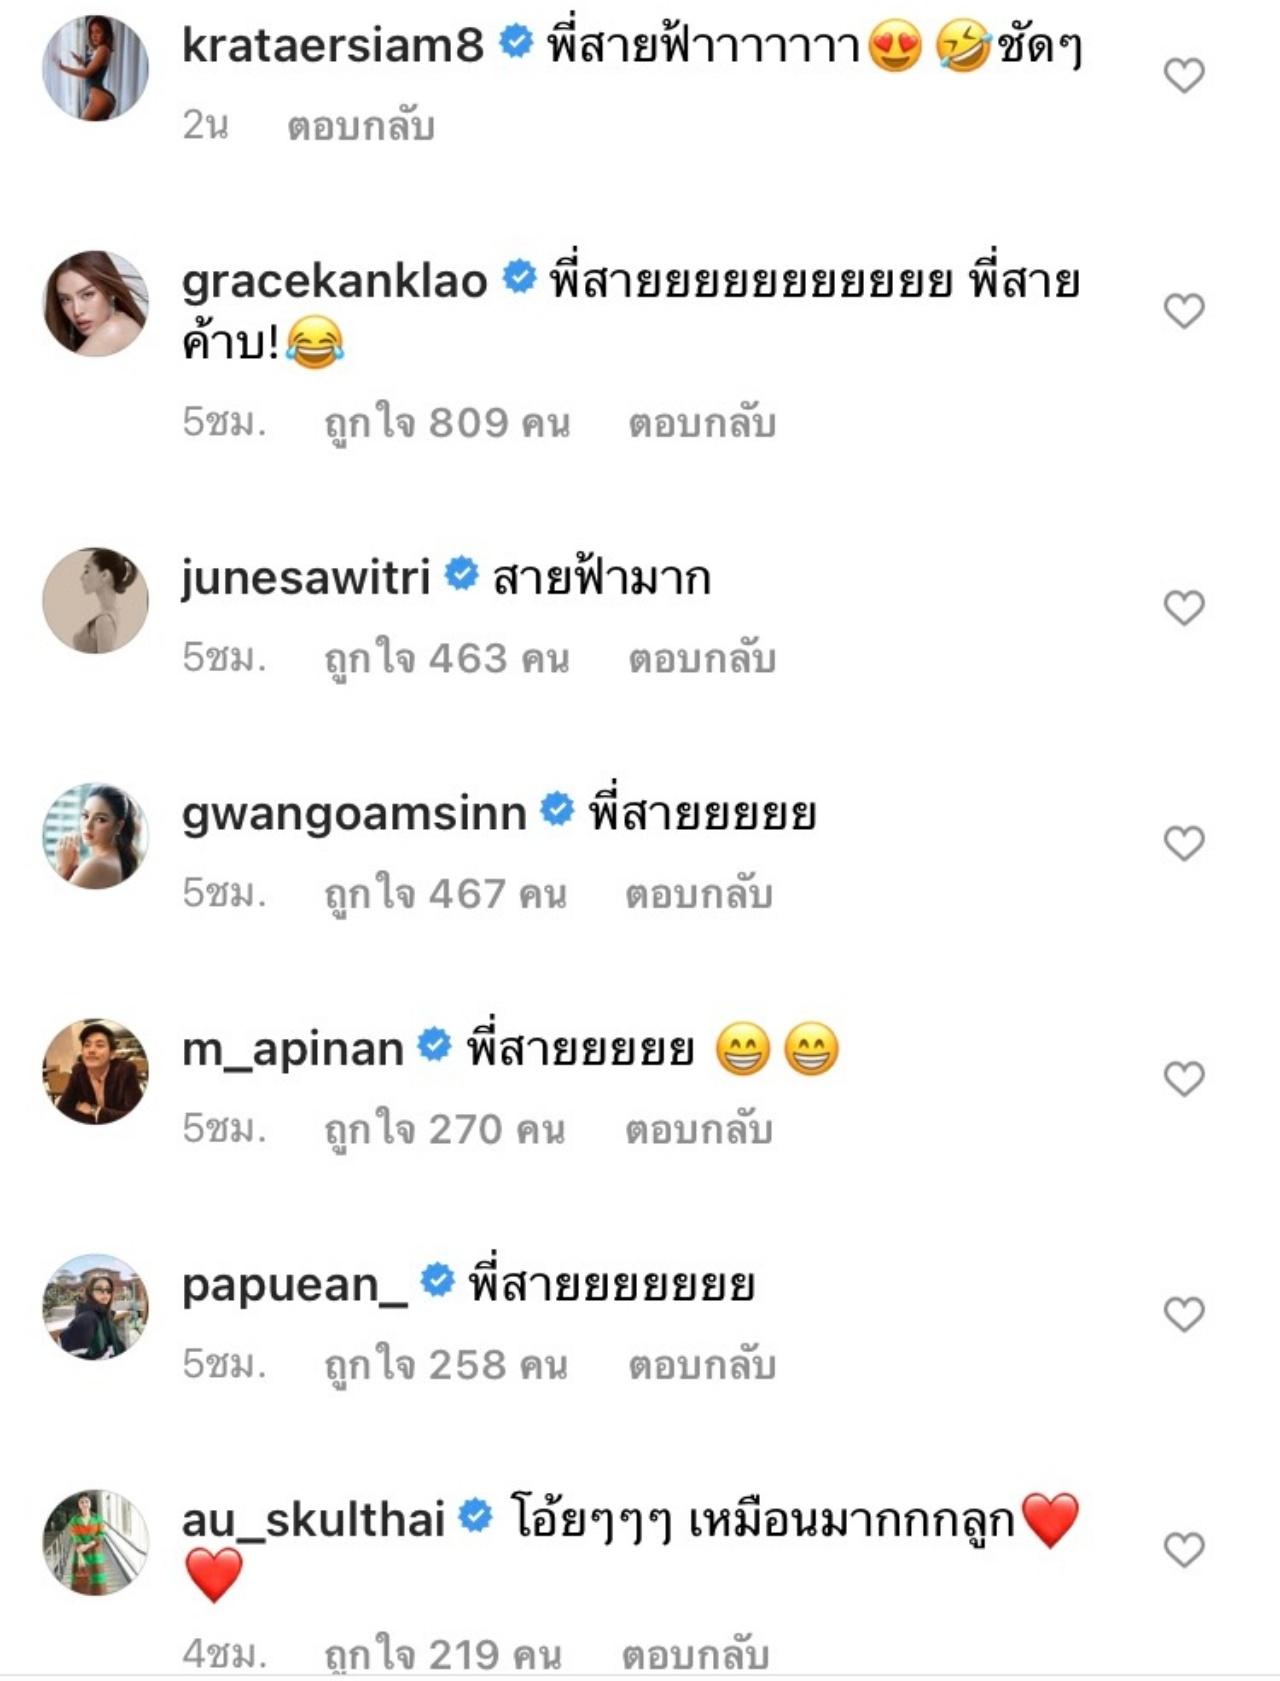Open the au_skulthai username link
Screen dimensions: 1280x1681
[x=313, y=1520]
